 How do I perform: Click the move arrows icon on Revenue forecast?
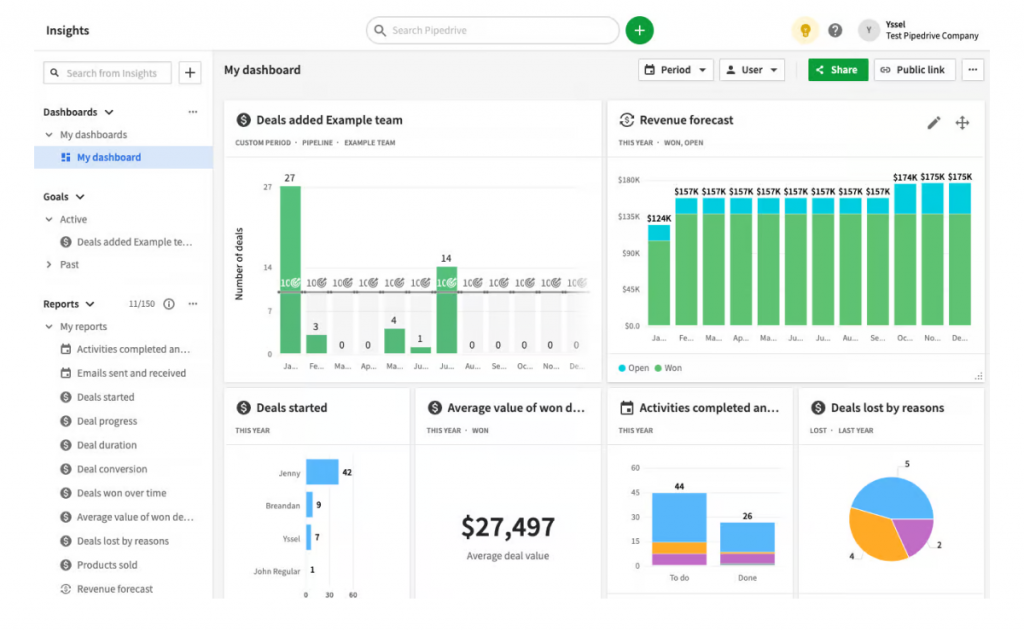pyautogui.click(x=962, y=123)
